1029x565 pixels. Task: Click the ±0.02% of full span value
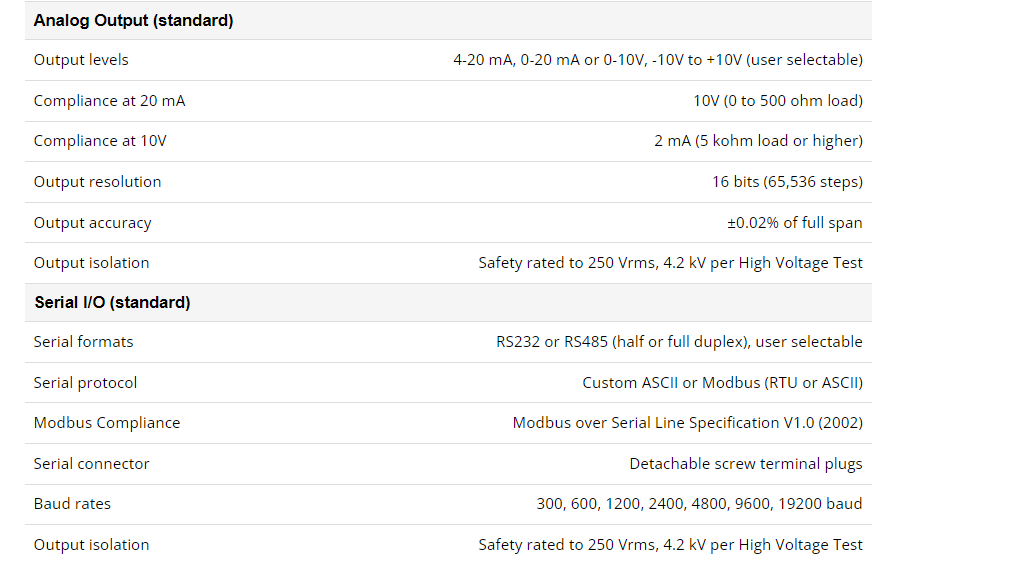pyautogui.click(x=794, y=222)
